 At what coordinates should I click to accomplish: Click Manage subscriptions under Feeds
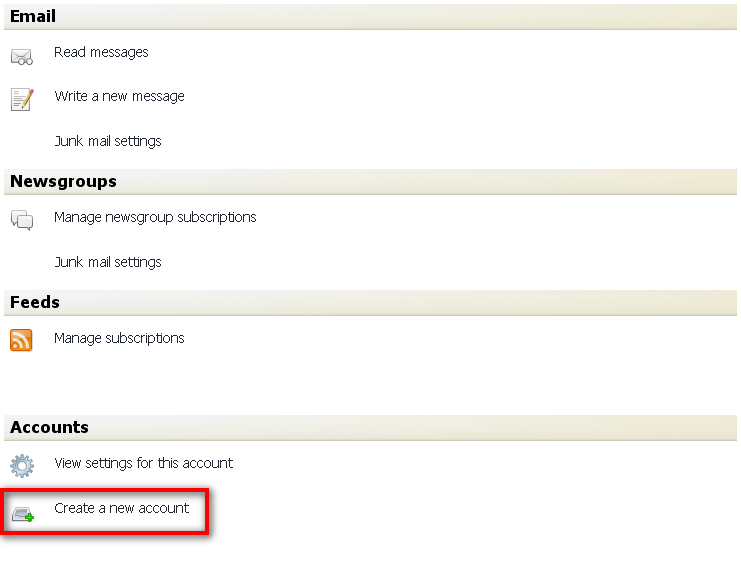pyautogui.click(x=119, y=338)
